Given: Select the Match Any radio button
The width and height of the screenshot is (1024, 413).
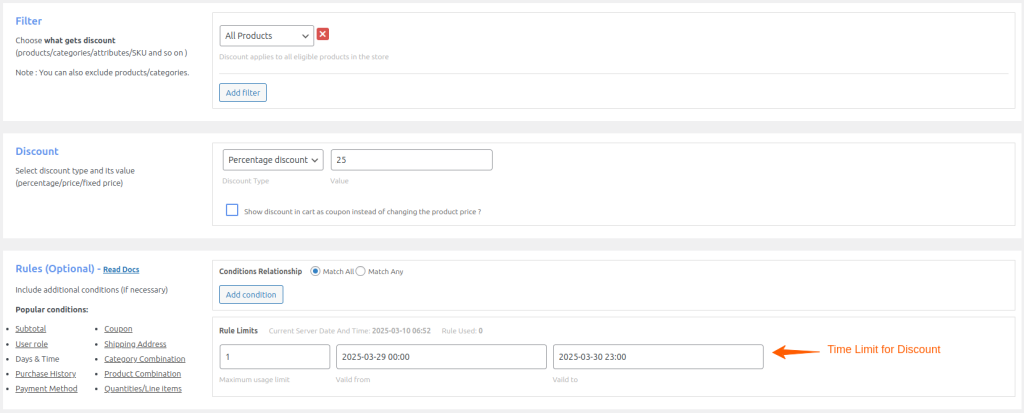Looking at the screenshot, I should click(360, 271).
